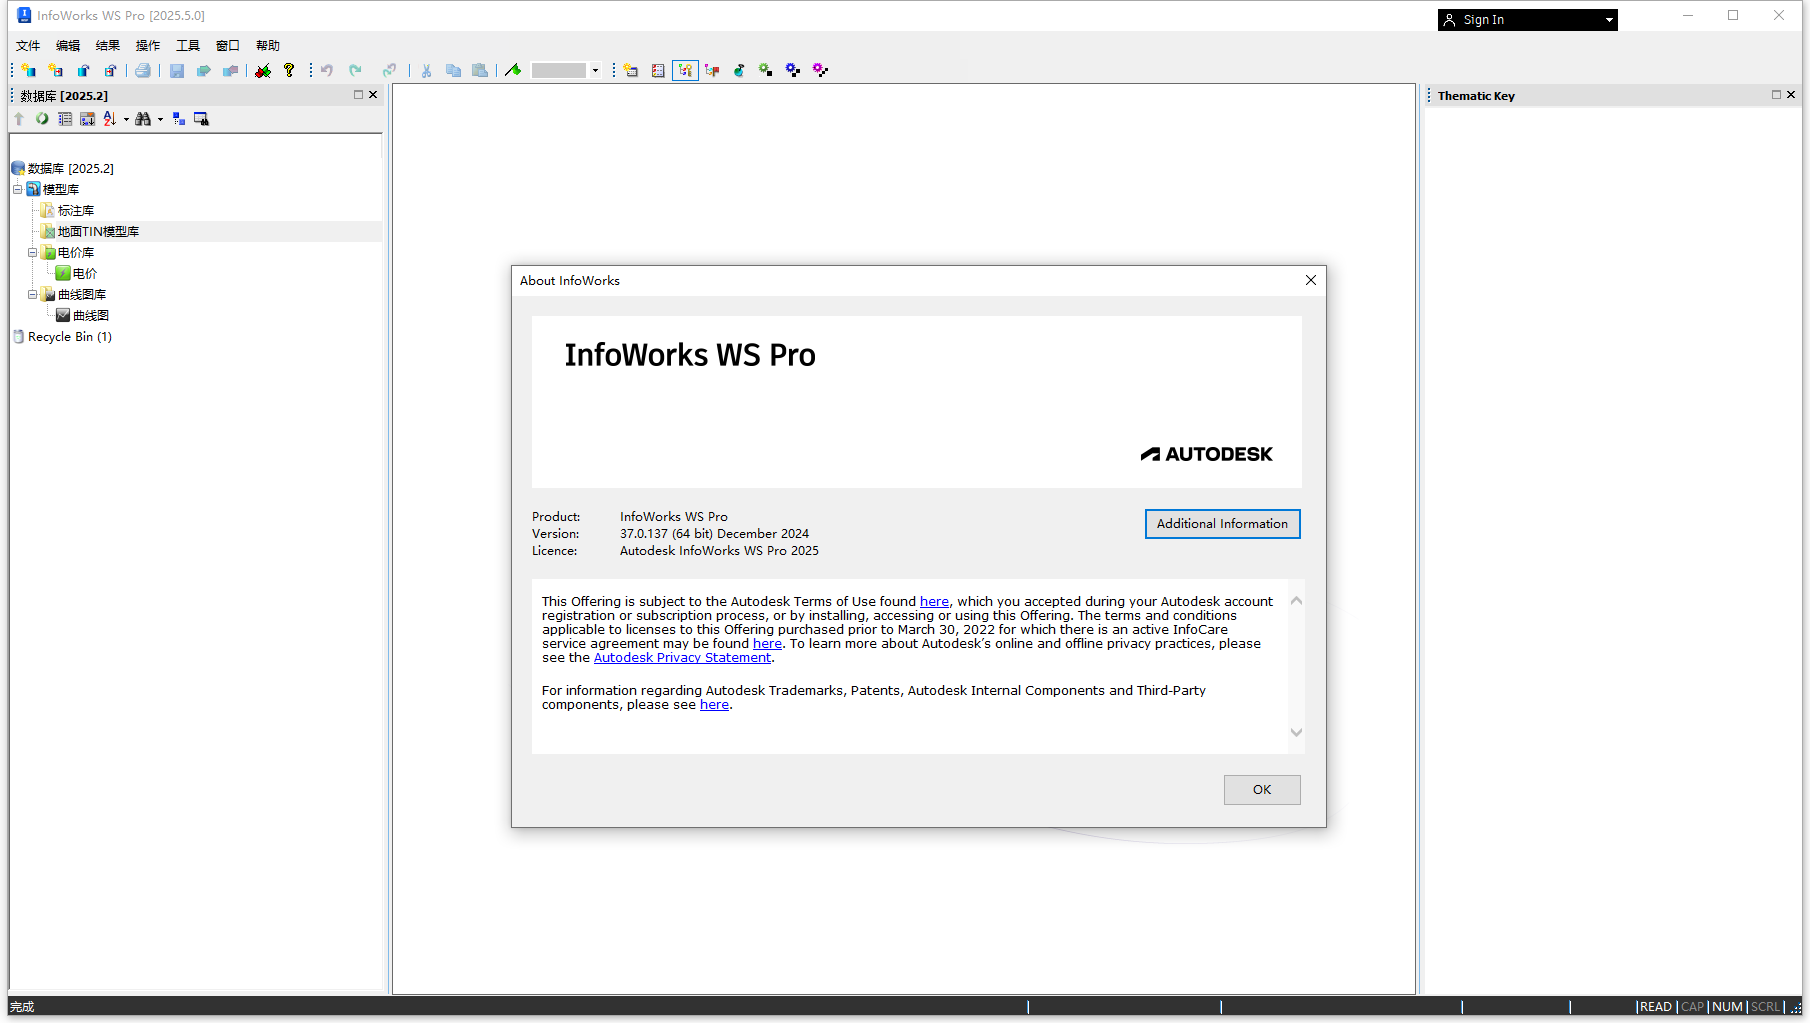Click the down arrow of the license text scrollbar
Viewport: 1810px width, 1023px height.
[1296, 733]
